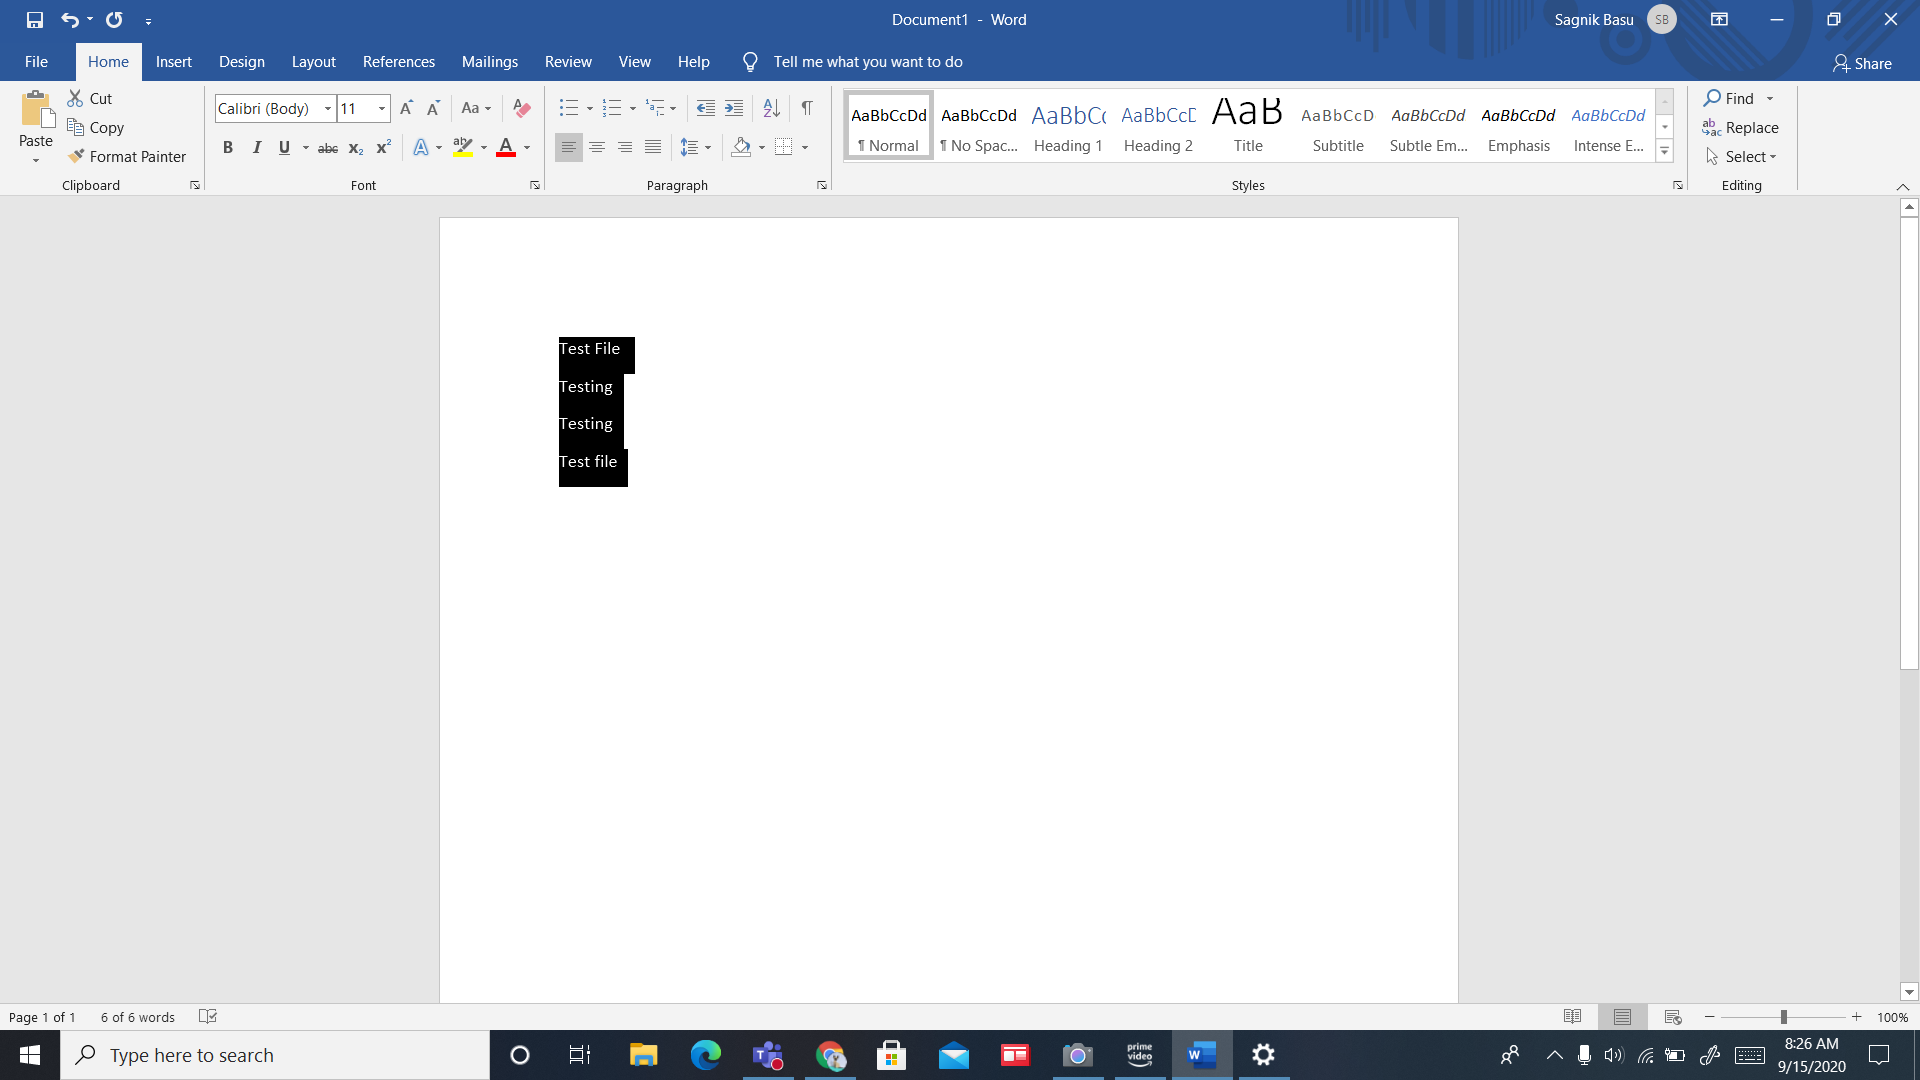Click the Bold formatting icon
The image size is (1920, 1080).
227,146
